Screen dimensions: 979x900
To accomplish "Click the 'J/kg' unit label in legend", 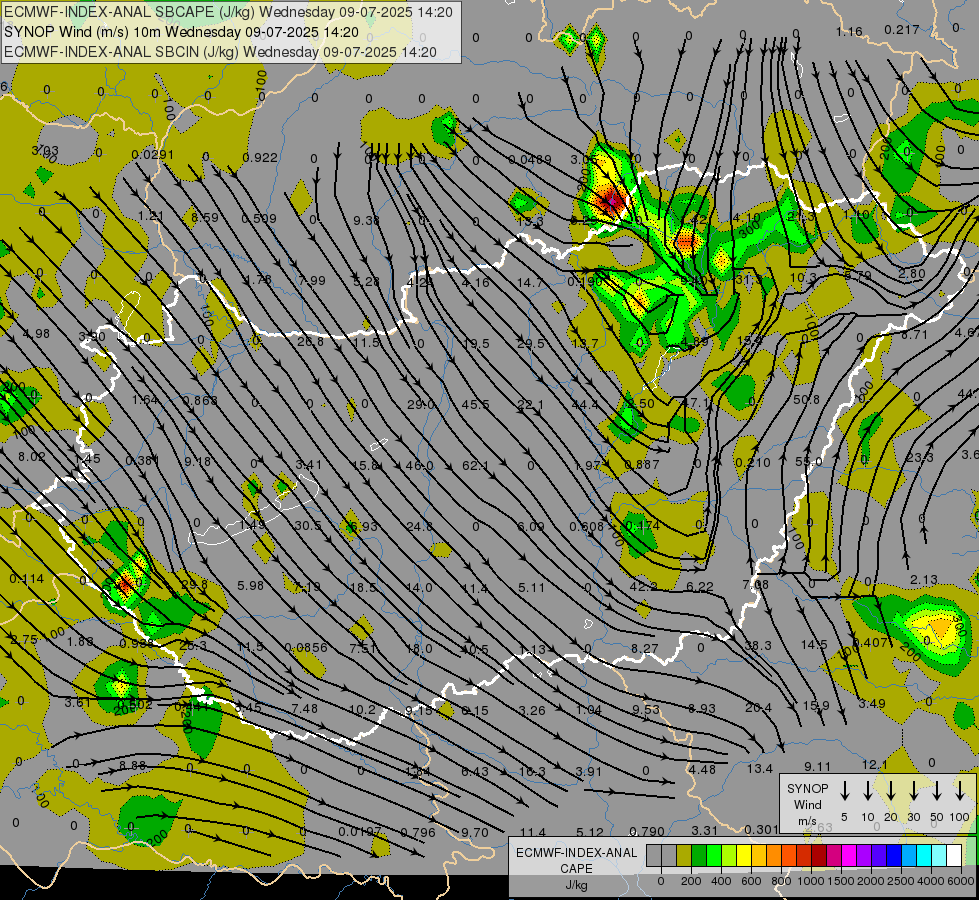I will (576, 885).
